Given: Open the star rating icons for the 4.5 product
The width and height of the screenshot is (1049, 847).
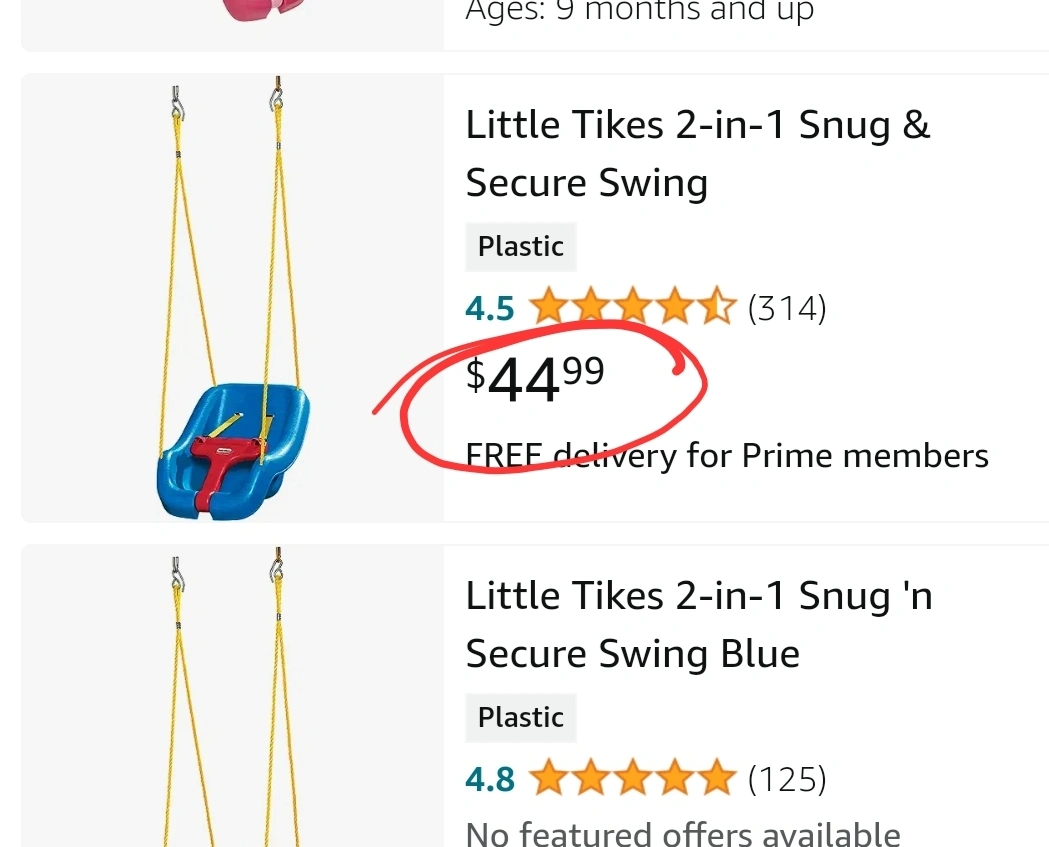Looking at the screenshot, I should 632,306.
